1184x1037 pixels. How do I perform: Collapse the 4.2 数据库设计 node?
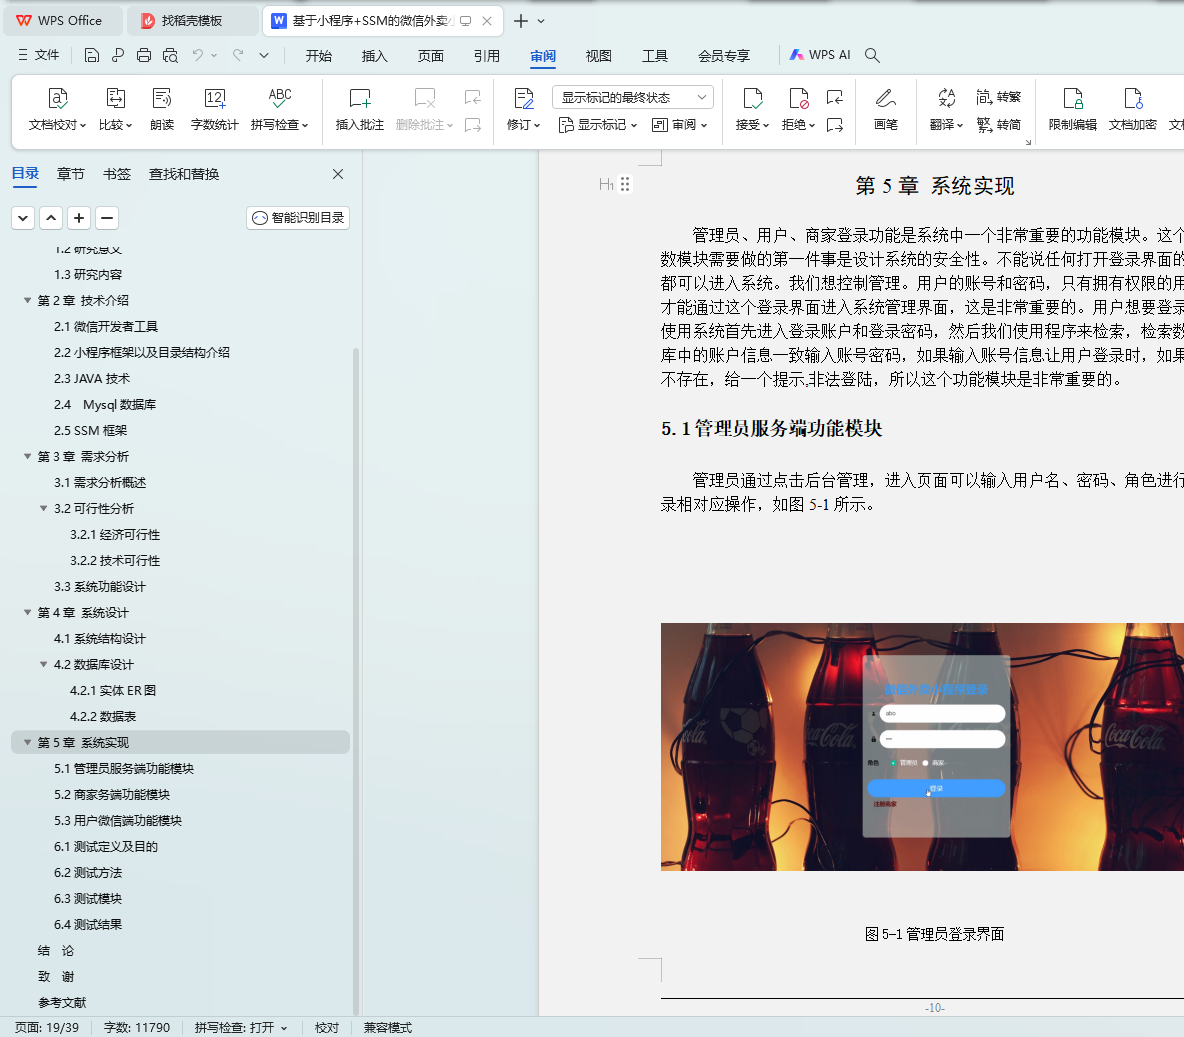point(44,665)
